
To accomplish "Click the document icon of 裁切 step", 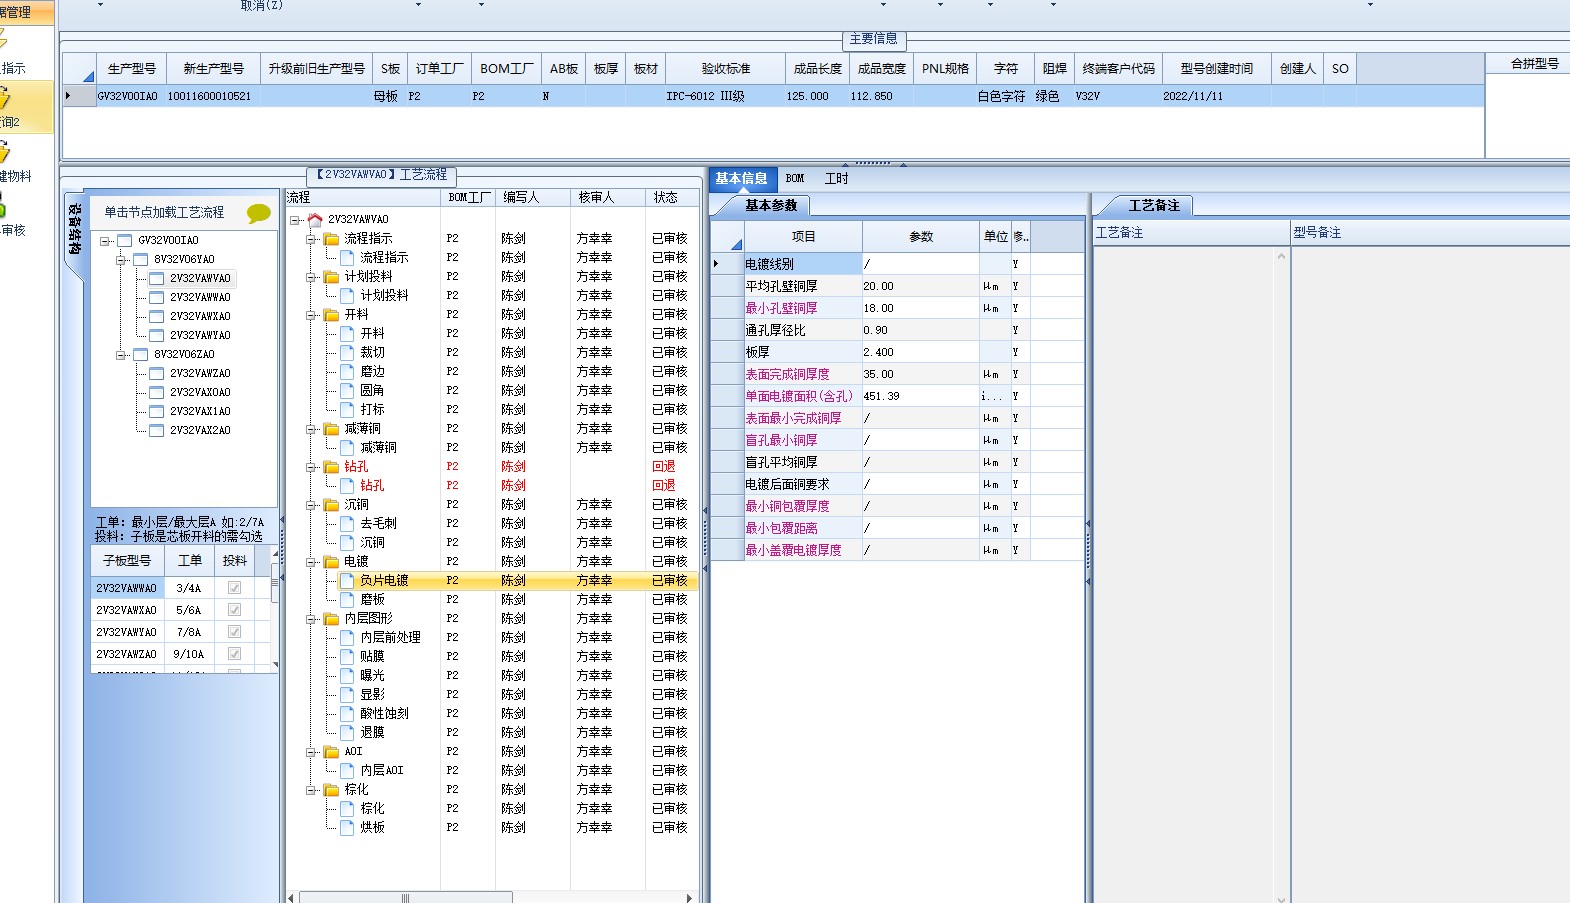I will [x=347, y=352].
